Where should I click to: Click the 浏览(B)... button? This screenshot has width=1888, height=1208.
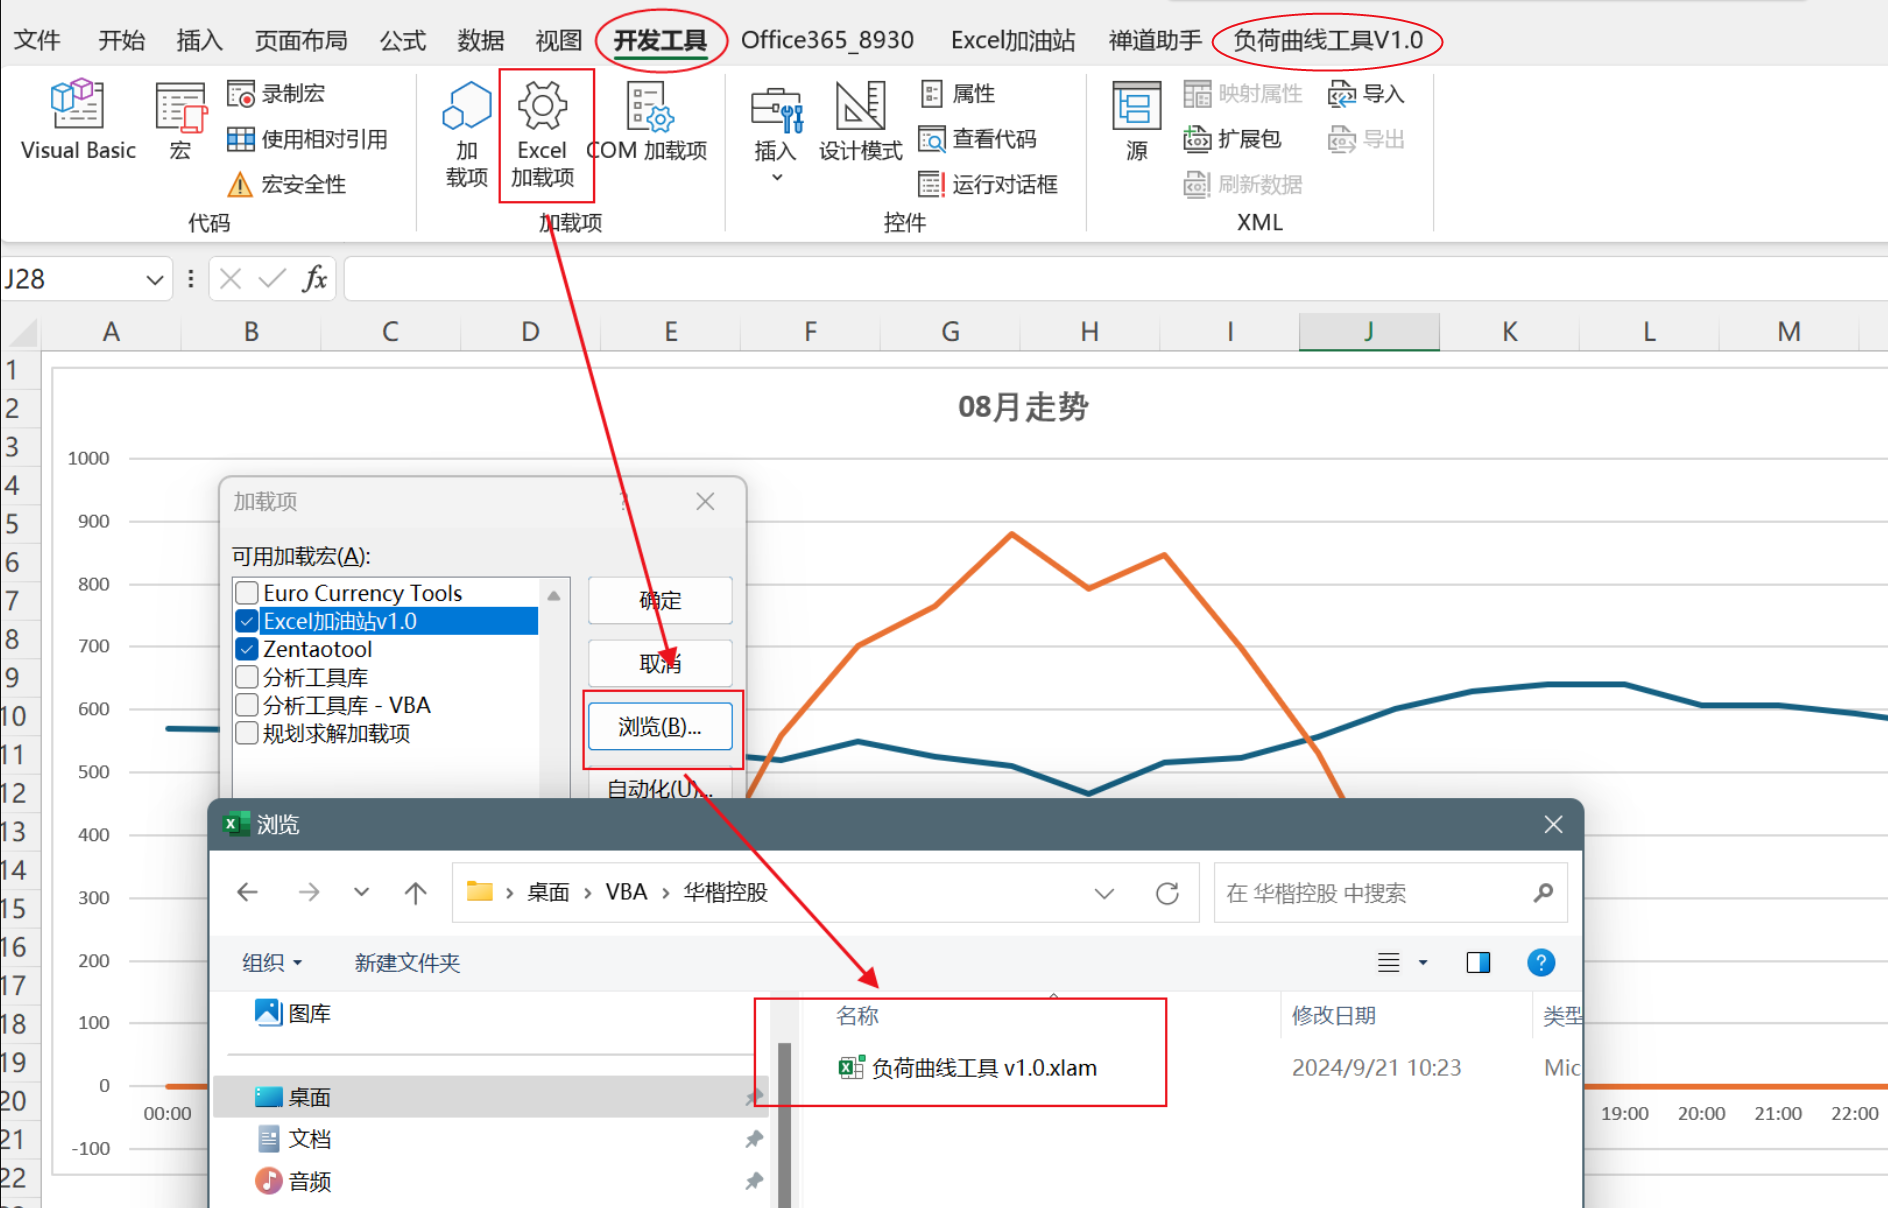(660, 726)
